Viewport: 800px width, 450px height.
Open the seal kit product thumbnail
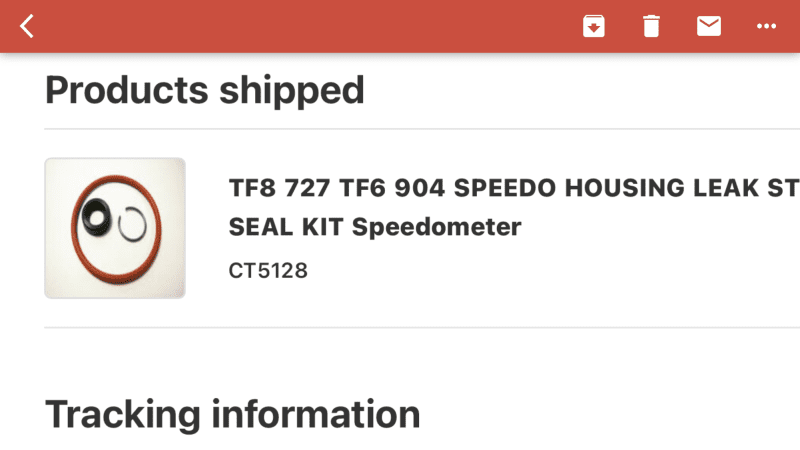115,228
